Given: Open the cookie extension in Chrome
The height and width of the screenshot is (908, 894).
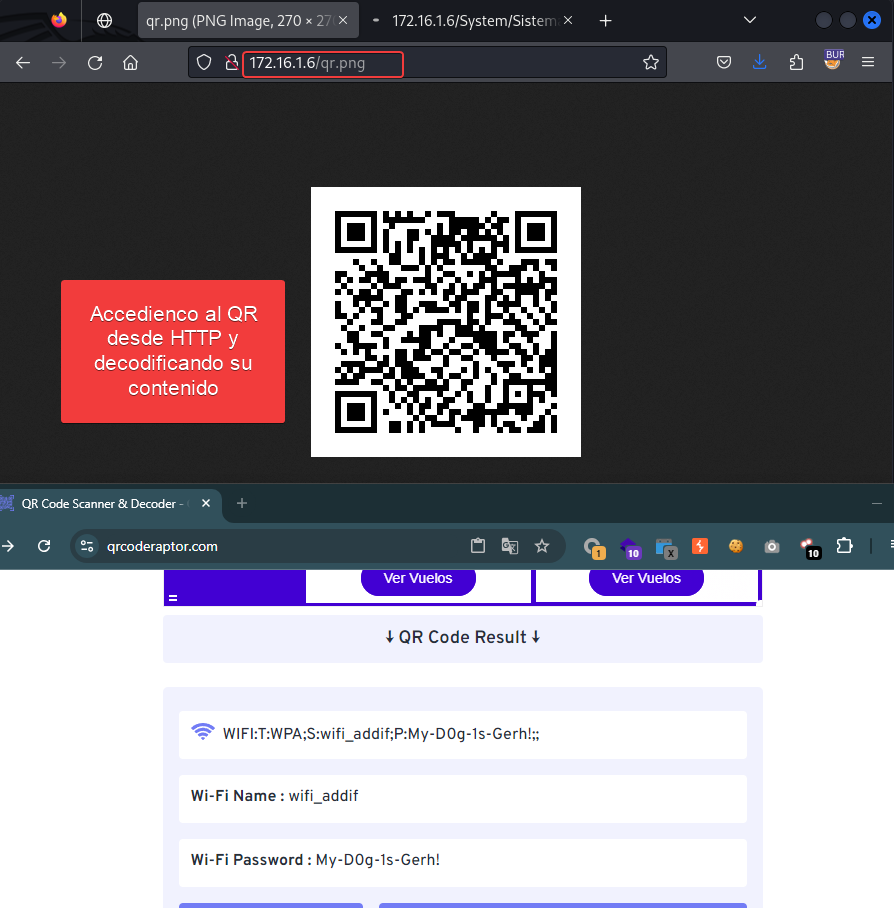Looking at the screenshot, I should [x=736, y=546].
